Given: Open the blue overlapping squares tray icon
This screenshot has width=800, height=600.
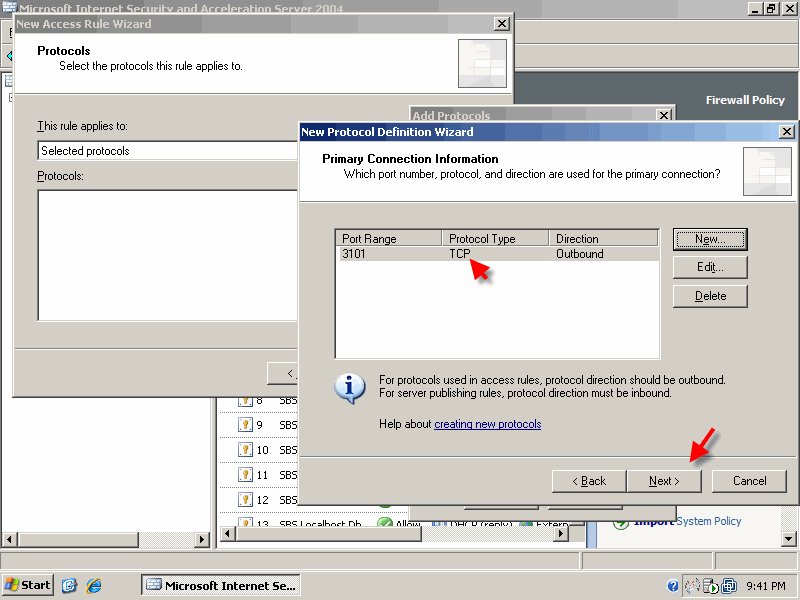Looking at the screenshot, I should point(730,586).
